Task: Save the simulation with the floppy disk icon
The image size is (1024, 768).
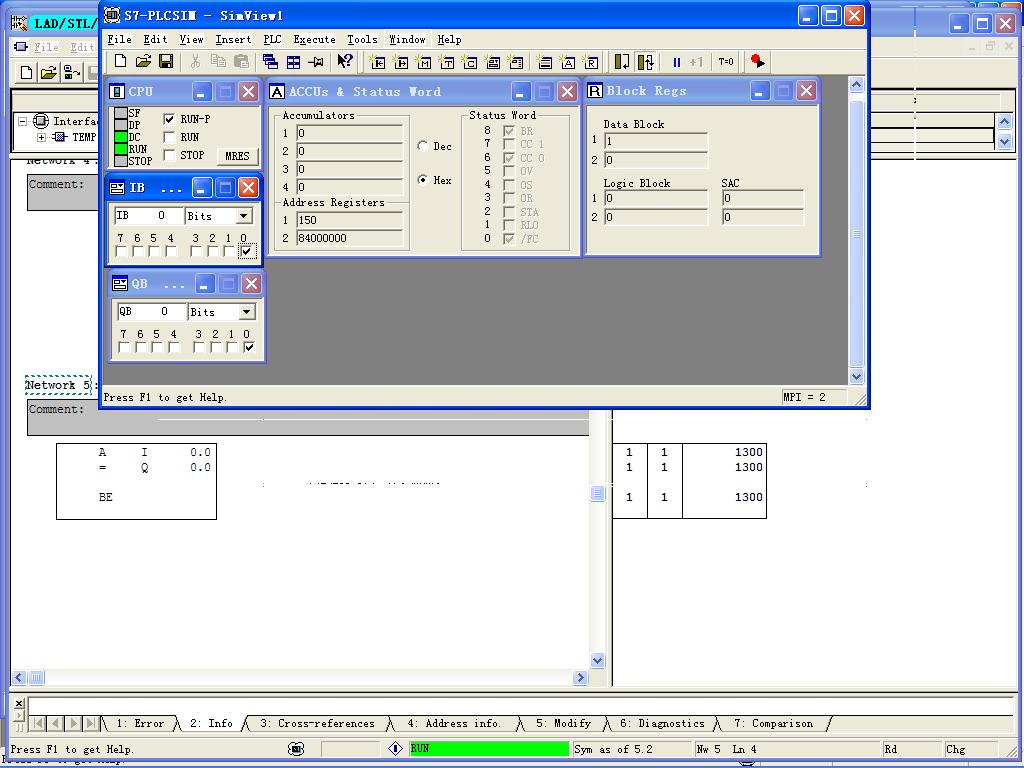Action: pyautogui.click(x=166, y=61)
